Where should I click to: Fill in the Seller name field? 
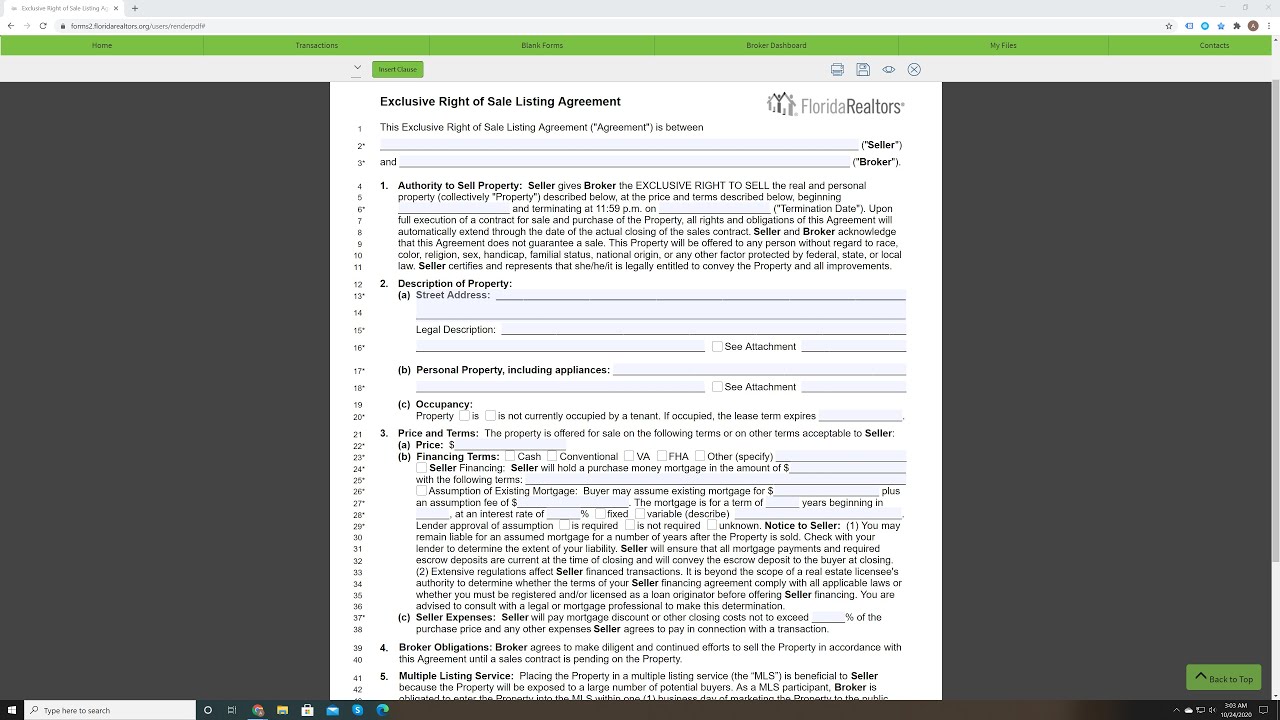pyautogui.click(x=619, y=145)
